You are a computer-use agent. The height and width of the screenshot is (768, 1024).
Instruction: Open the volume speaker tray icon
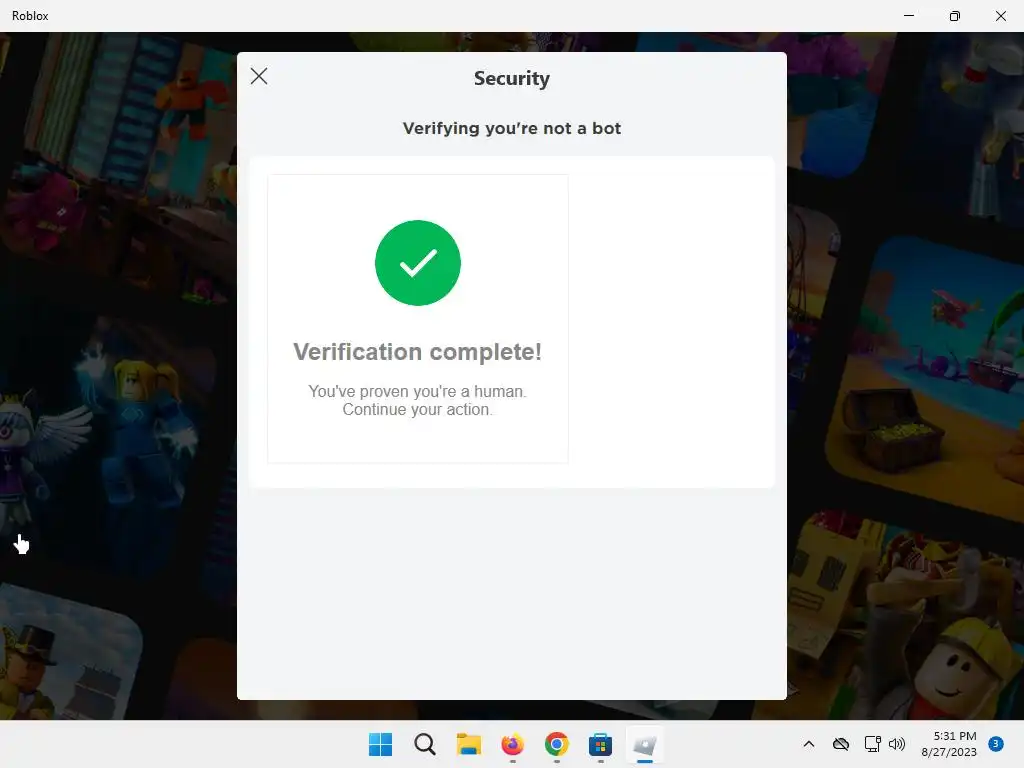pyautogui.click(x=897, y=744)
